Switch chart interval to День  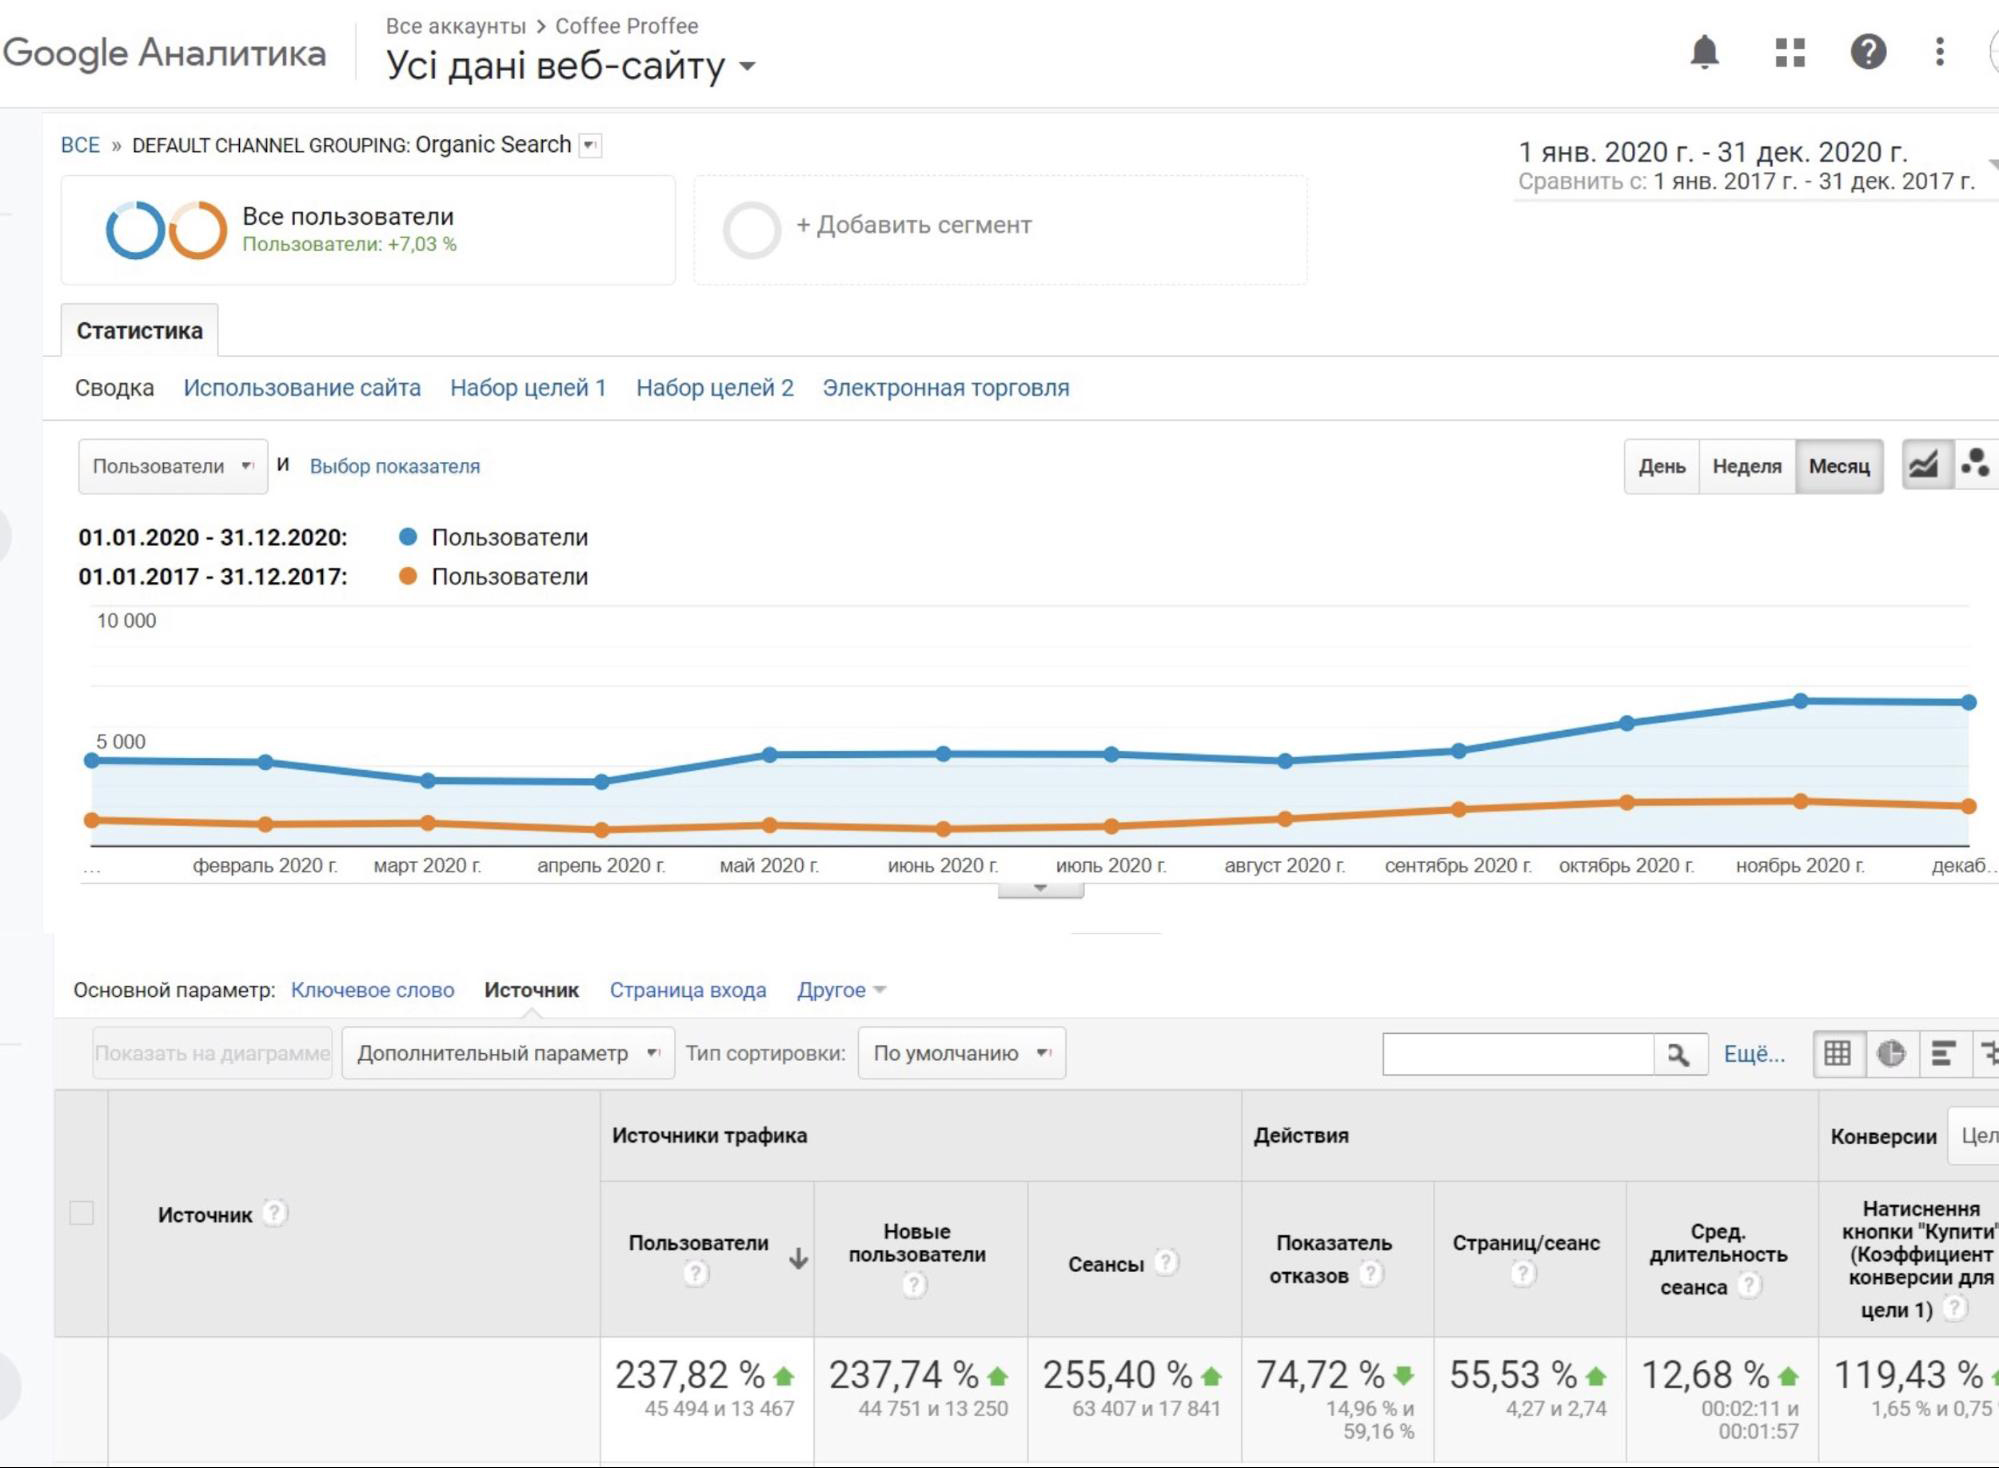tap(1661, 466)
